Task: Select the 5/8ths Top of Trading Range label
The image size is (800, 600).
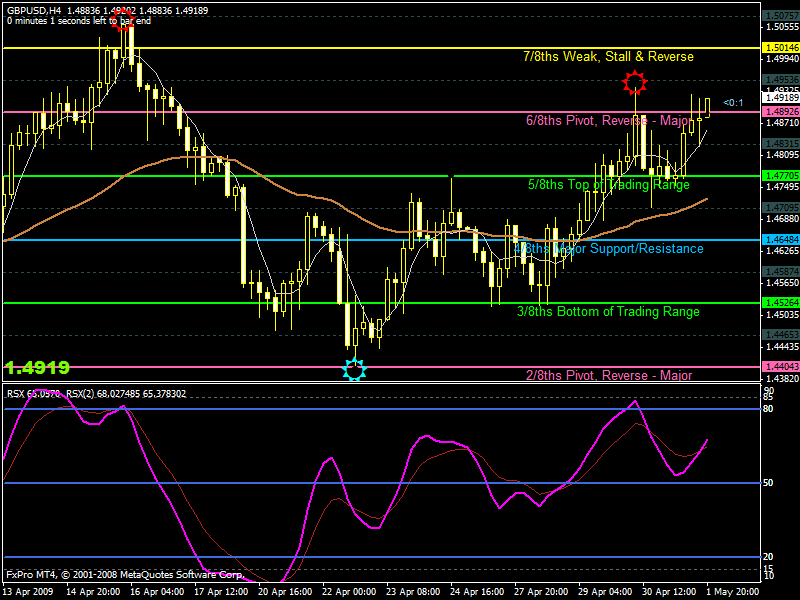Action: tap(609, 185)
